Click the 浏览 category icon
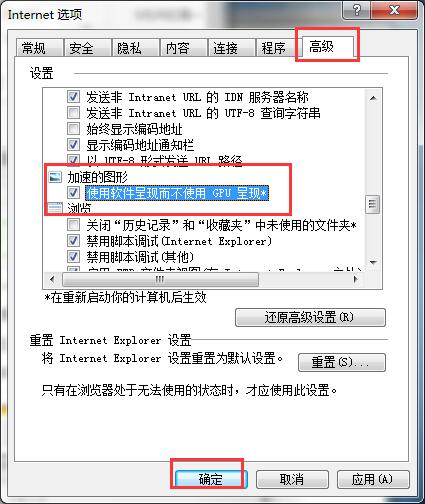Image resolution: width=425 pixels, height=504 pixels. coord(55,208)
